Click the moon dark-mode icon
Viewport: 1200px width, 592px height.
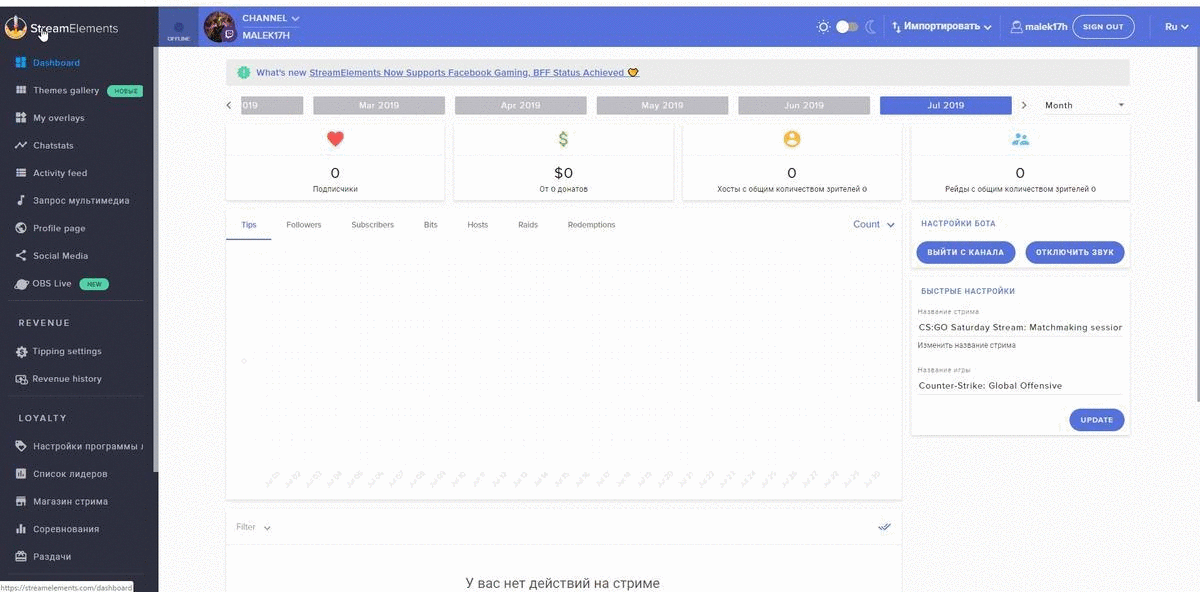coord(871,27)
